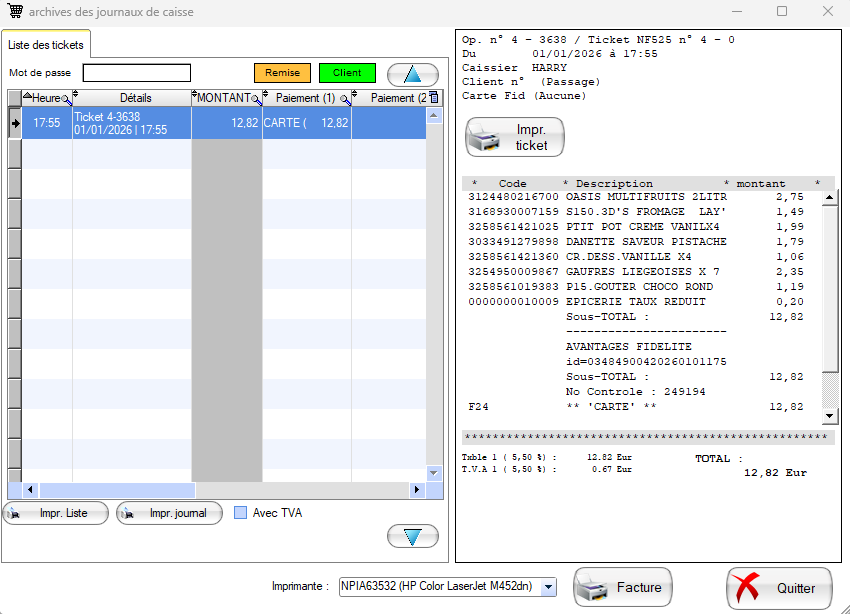This screenshot has width=850, height=614.
Task: Select the Ticket 4-3638 row
Action: pos(130,122)
